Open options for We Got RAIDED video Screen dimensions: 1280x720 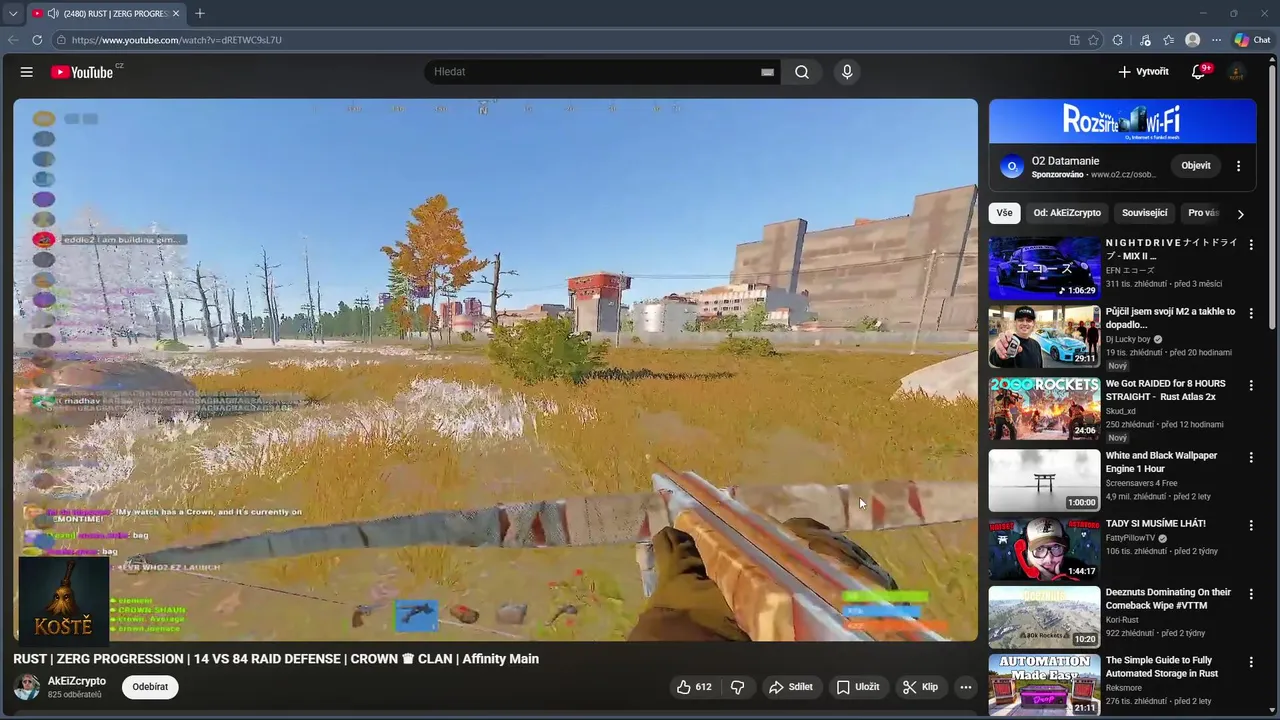tap(1251, 385)
